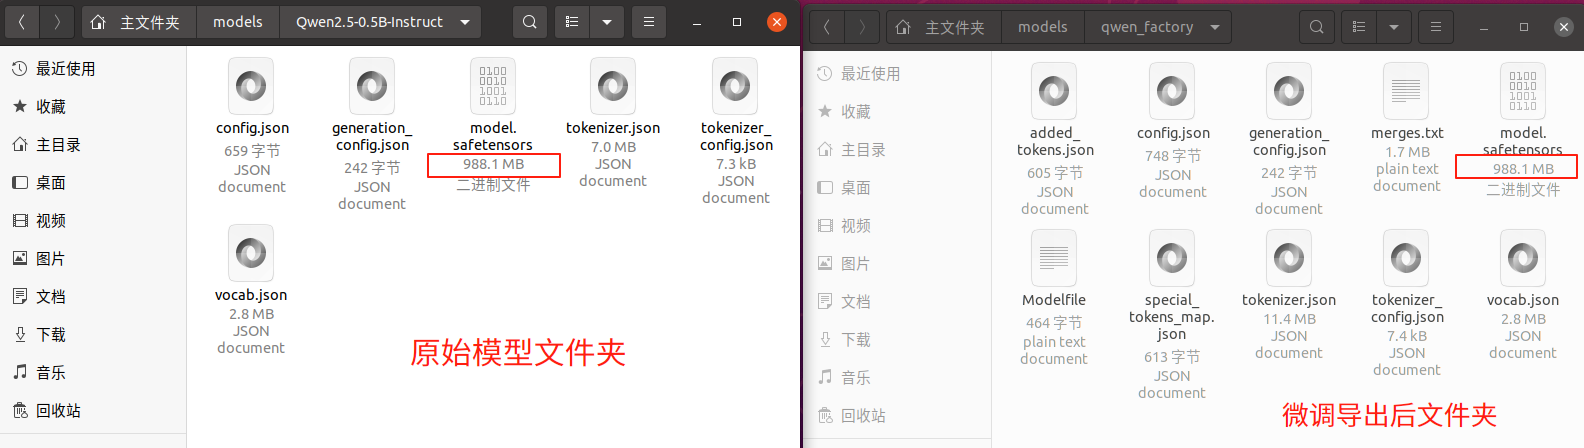1584x448 pixels.
Task: Click 主文件夹 breadcrumb in Qwen2.5-0.5B-Instruct window
Action: [x=137, y=22]
